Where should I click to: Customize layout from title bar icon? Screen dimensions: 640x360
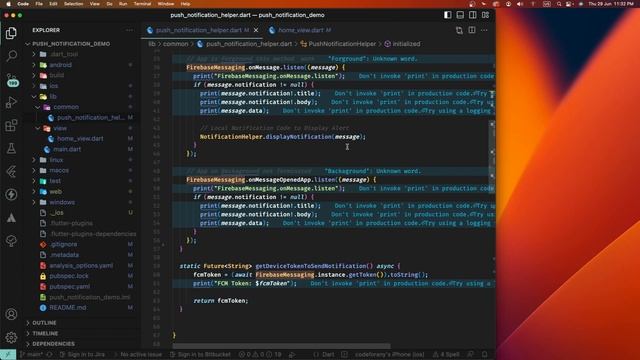click(x=485, y=15)
